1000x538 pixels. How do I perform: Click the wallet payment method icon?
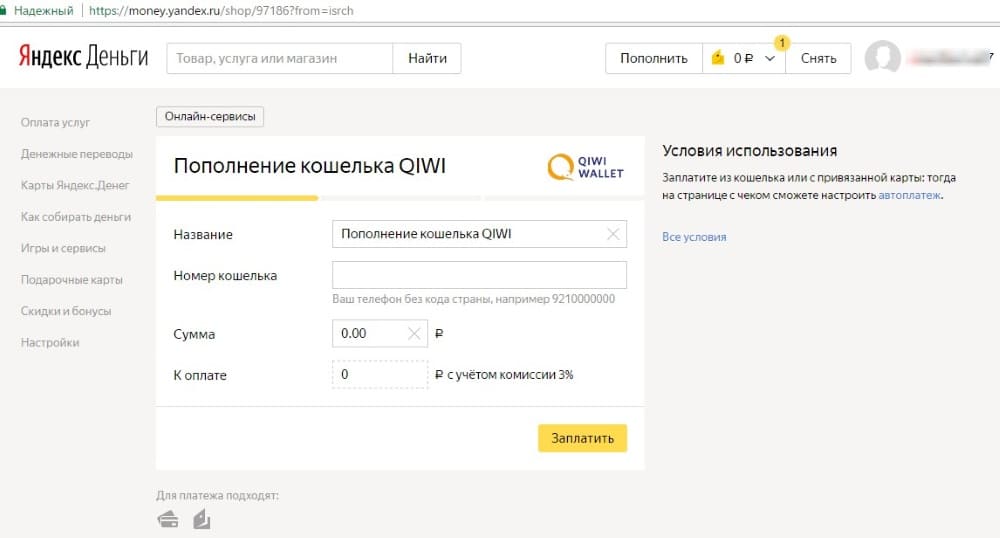(201, 519)
